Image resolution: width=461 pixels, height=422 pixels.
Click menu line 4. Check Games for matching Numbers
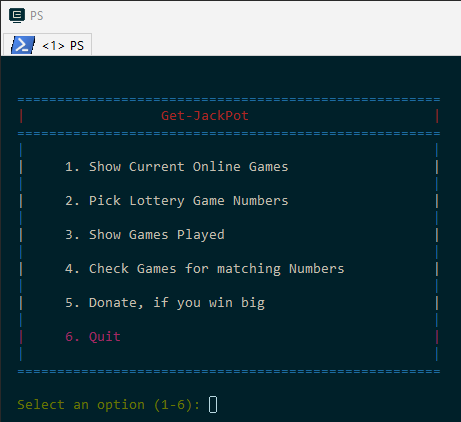(x=204, y=269)
